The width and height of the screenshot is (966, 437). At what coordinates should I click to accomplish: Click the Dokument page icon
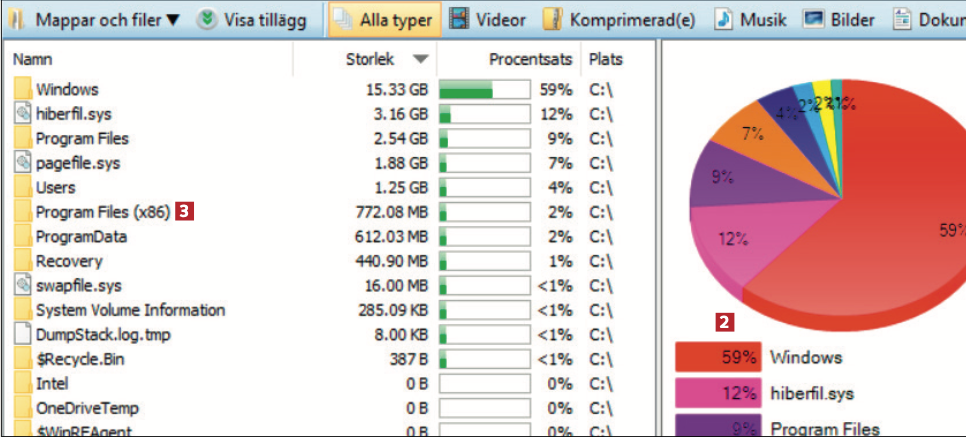(902, 20)
